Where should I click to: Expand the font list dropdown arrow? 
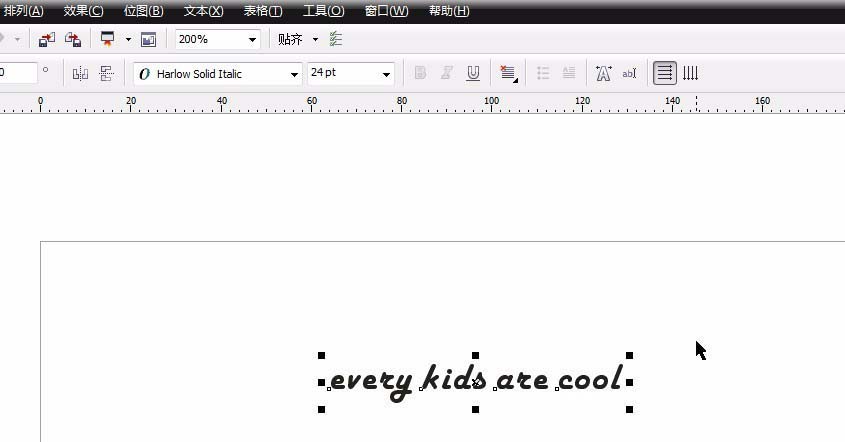[x=294, y=74]
